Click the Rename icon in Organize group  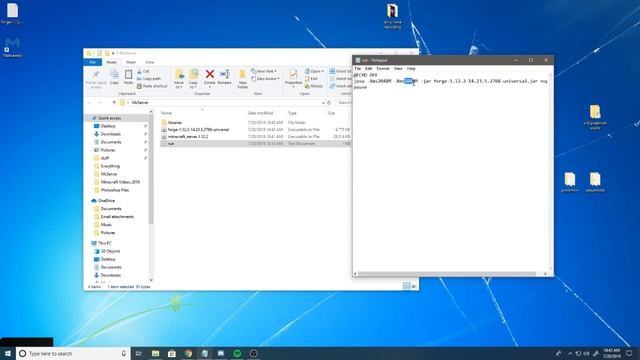tap(224, 77)
